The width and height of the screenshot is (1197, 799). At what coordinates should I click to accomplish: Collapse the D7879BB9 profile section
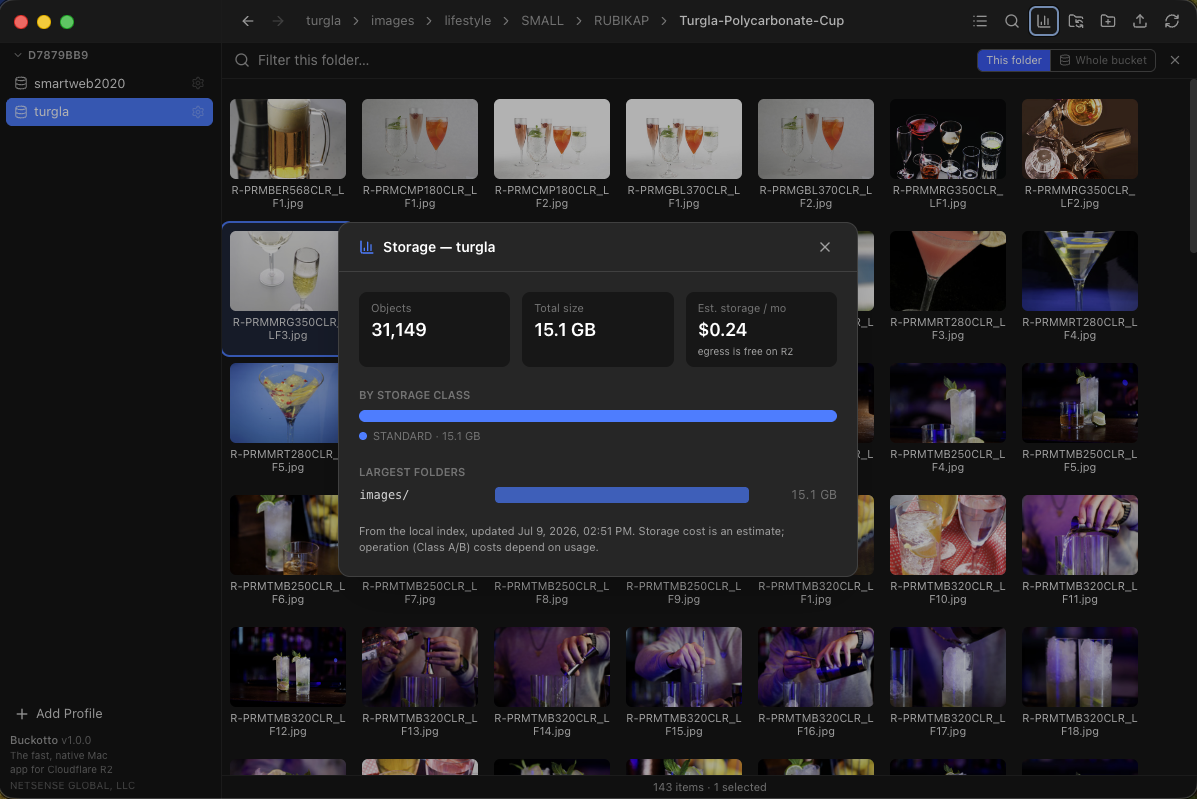18,55
